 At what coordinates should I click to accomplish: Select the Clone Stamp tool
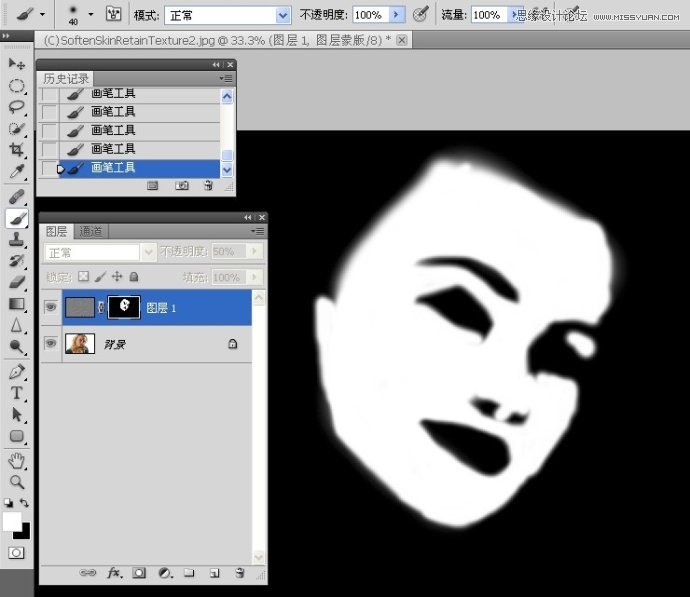[x=17, y=240]
